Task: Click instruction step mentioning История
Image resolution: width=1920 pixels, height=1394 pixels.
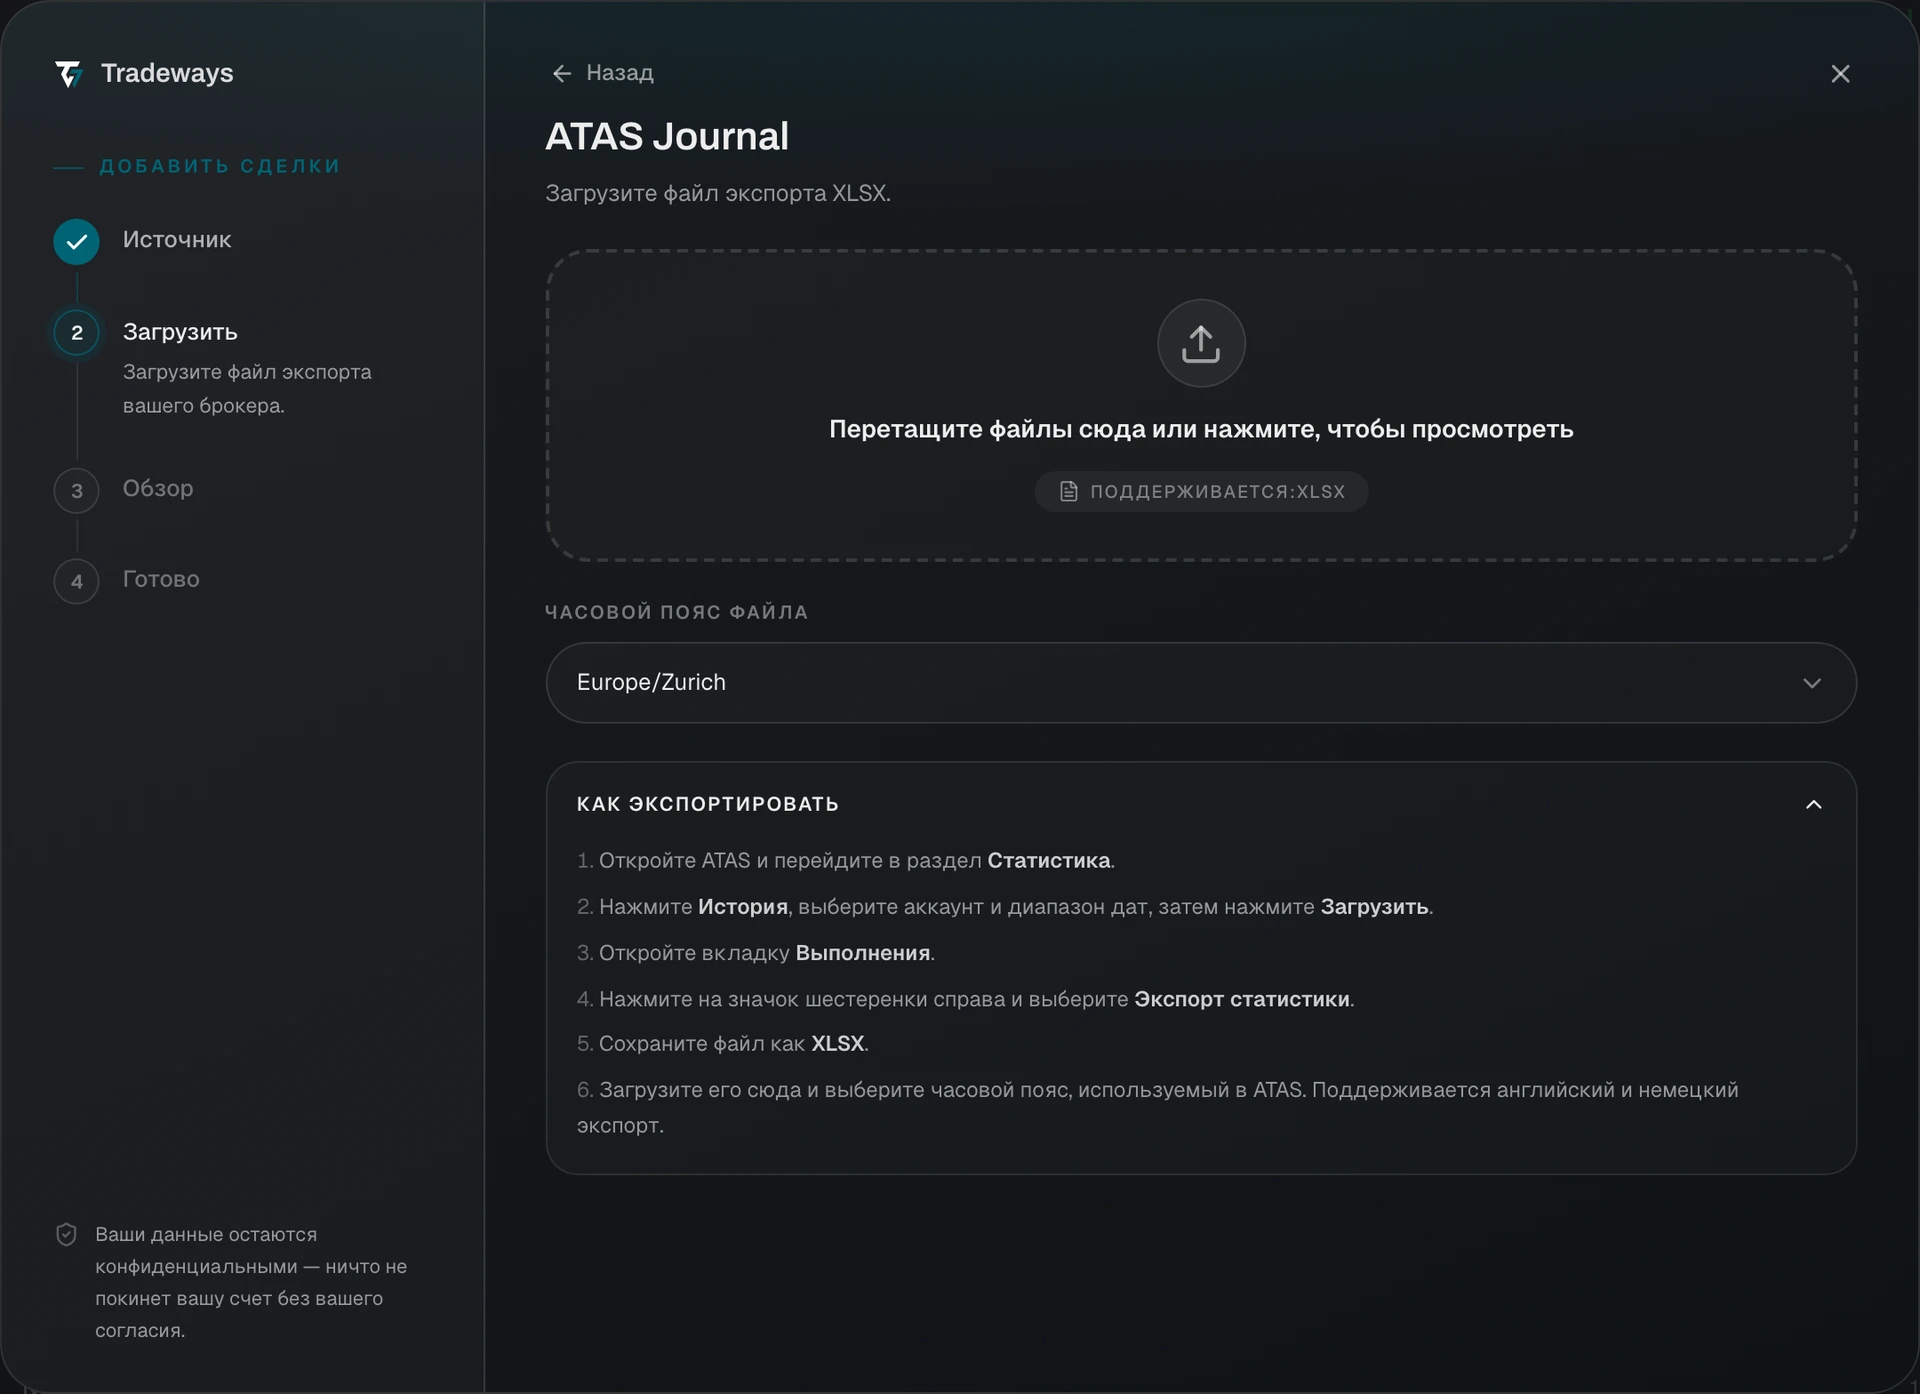Action: coord(1005,907)
